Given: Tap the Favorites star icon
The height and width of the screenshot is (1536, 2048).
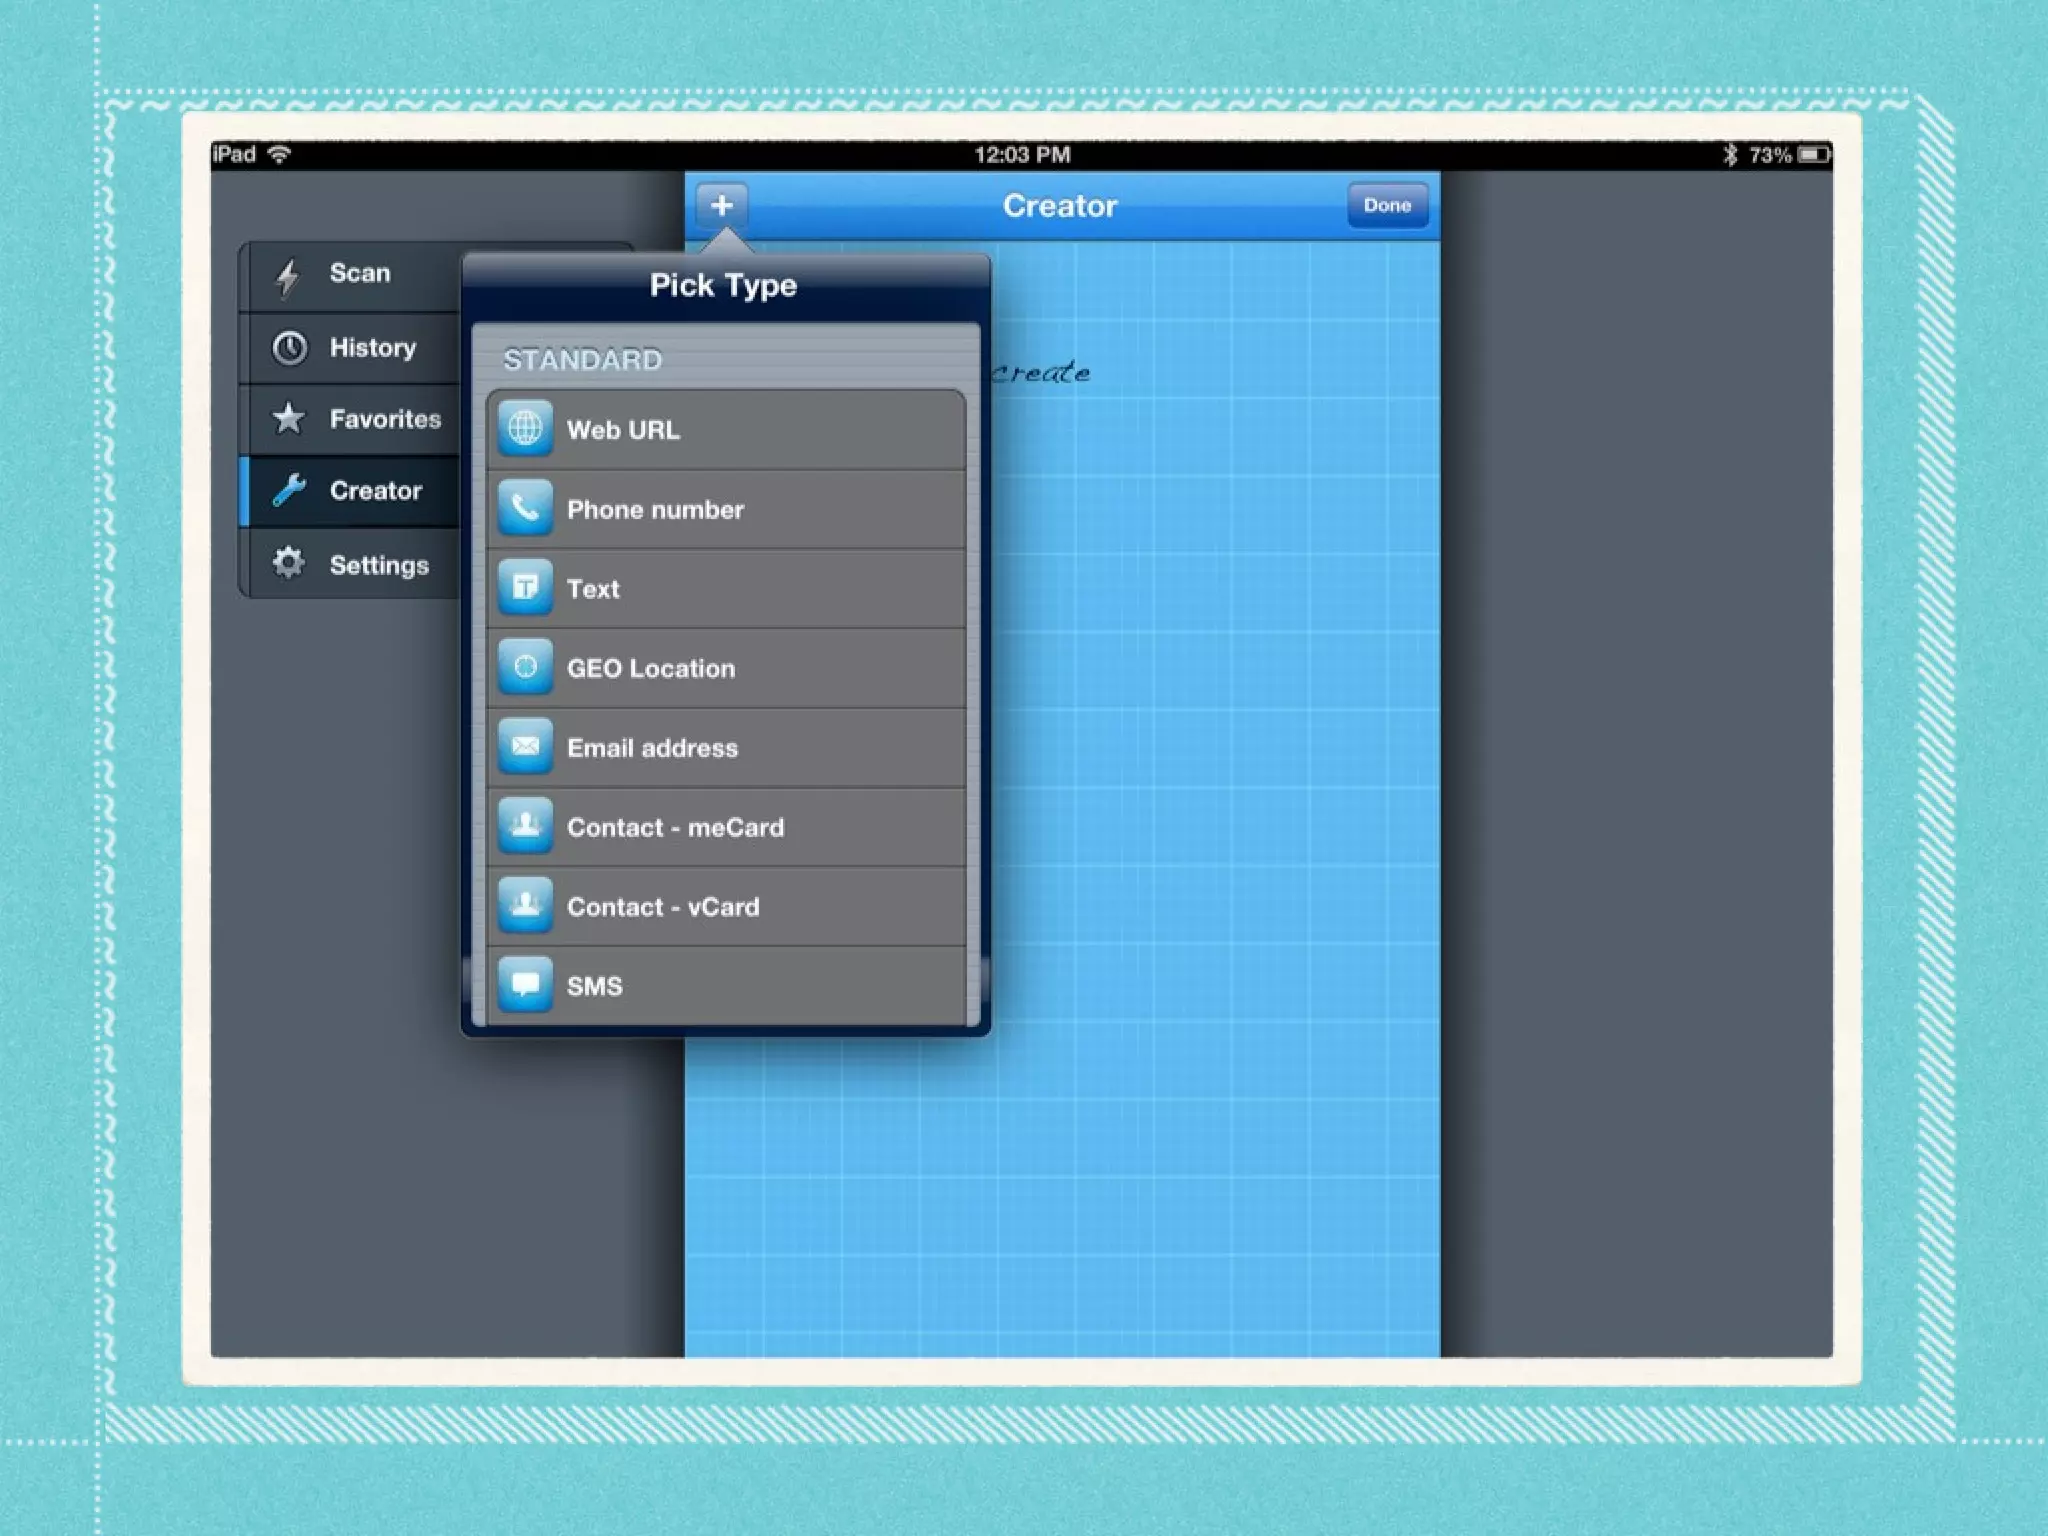Looking at the screenshot, I should point(289,418).
